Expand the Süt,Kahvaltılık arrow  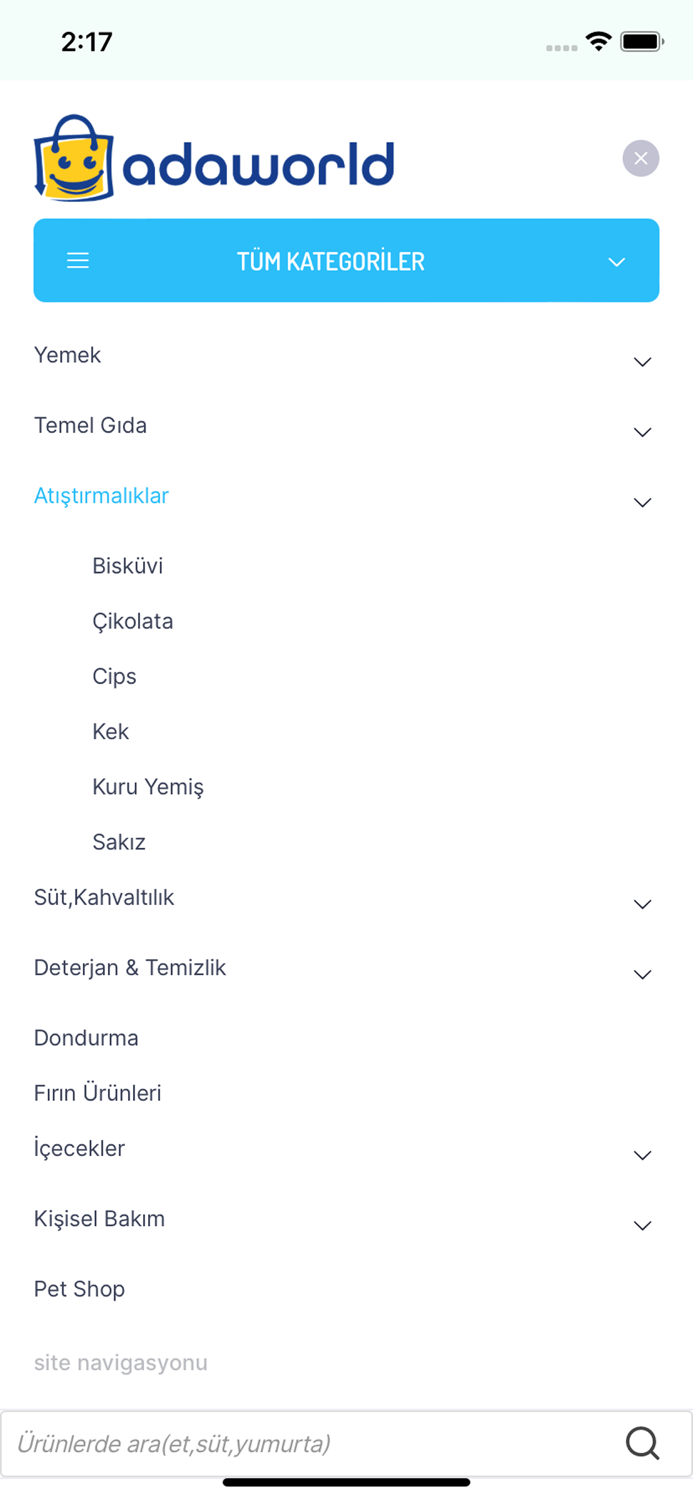(x=643, y=904)
